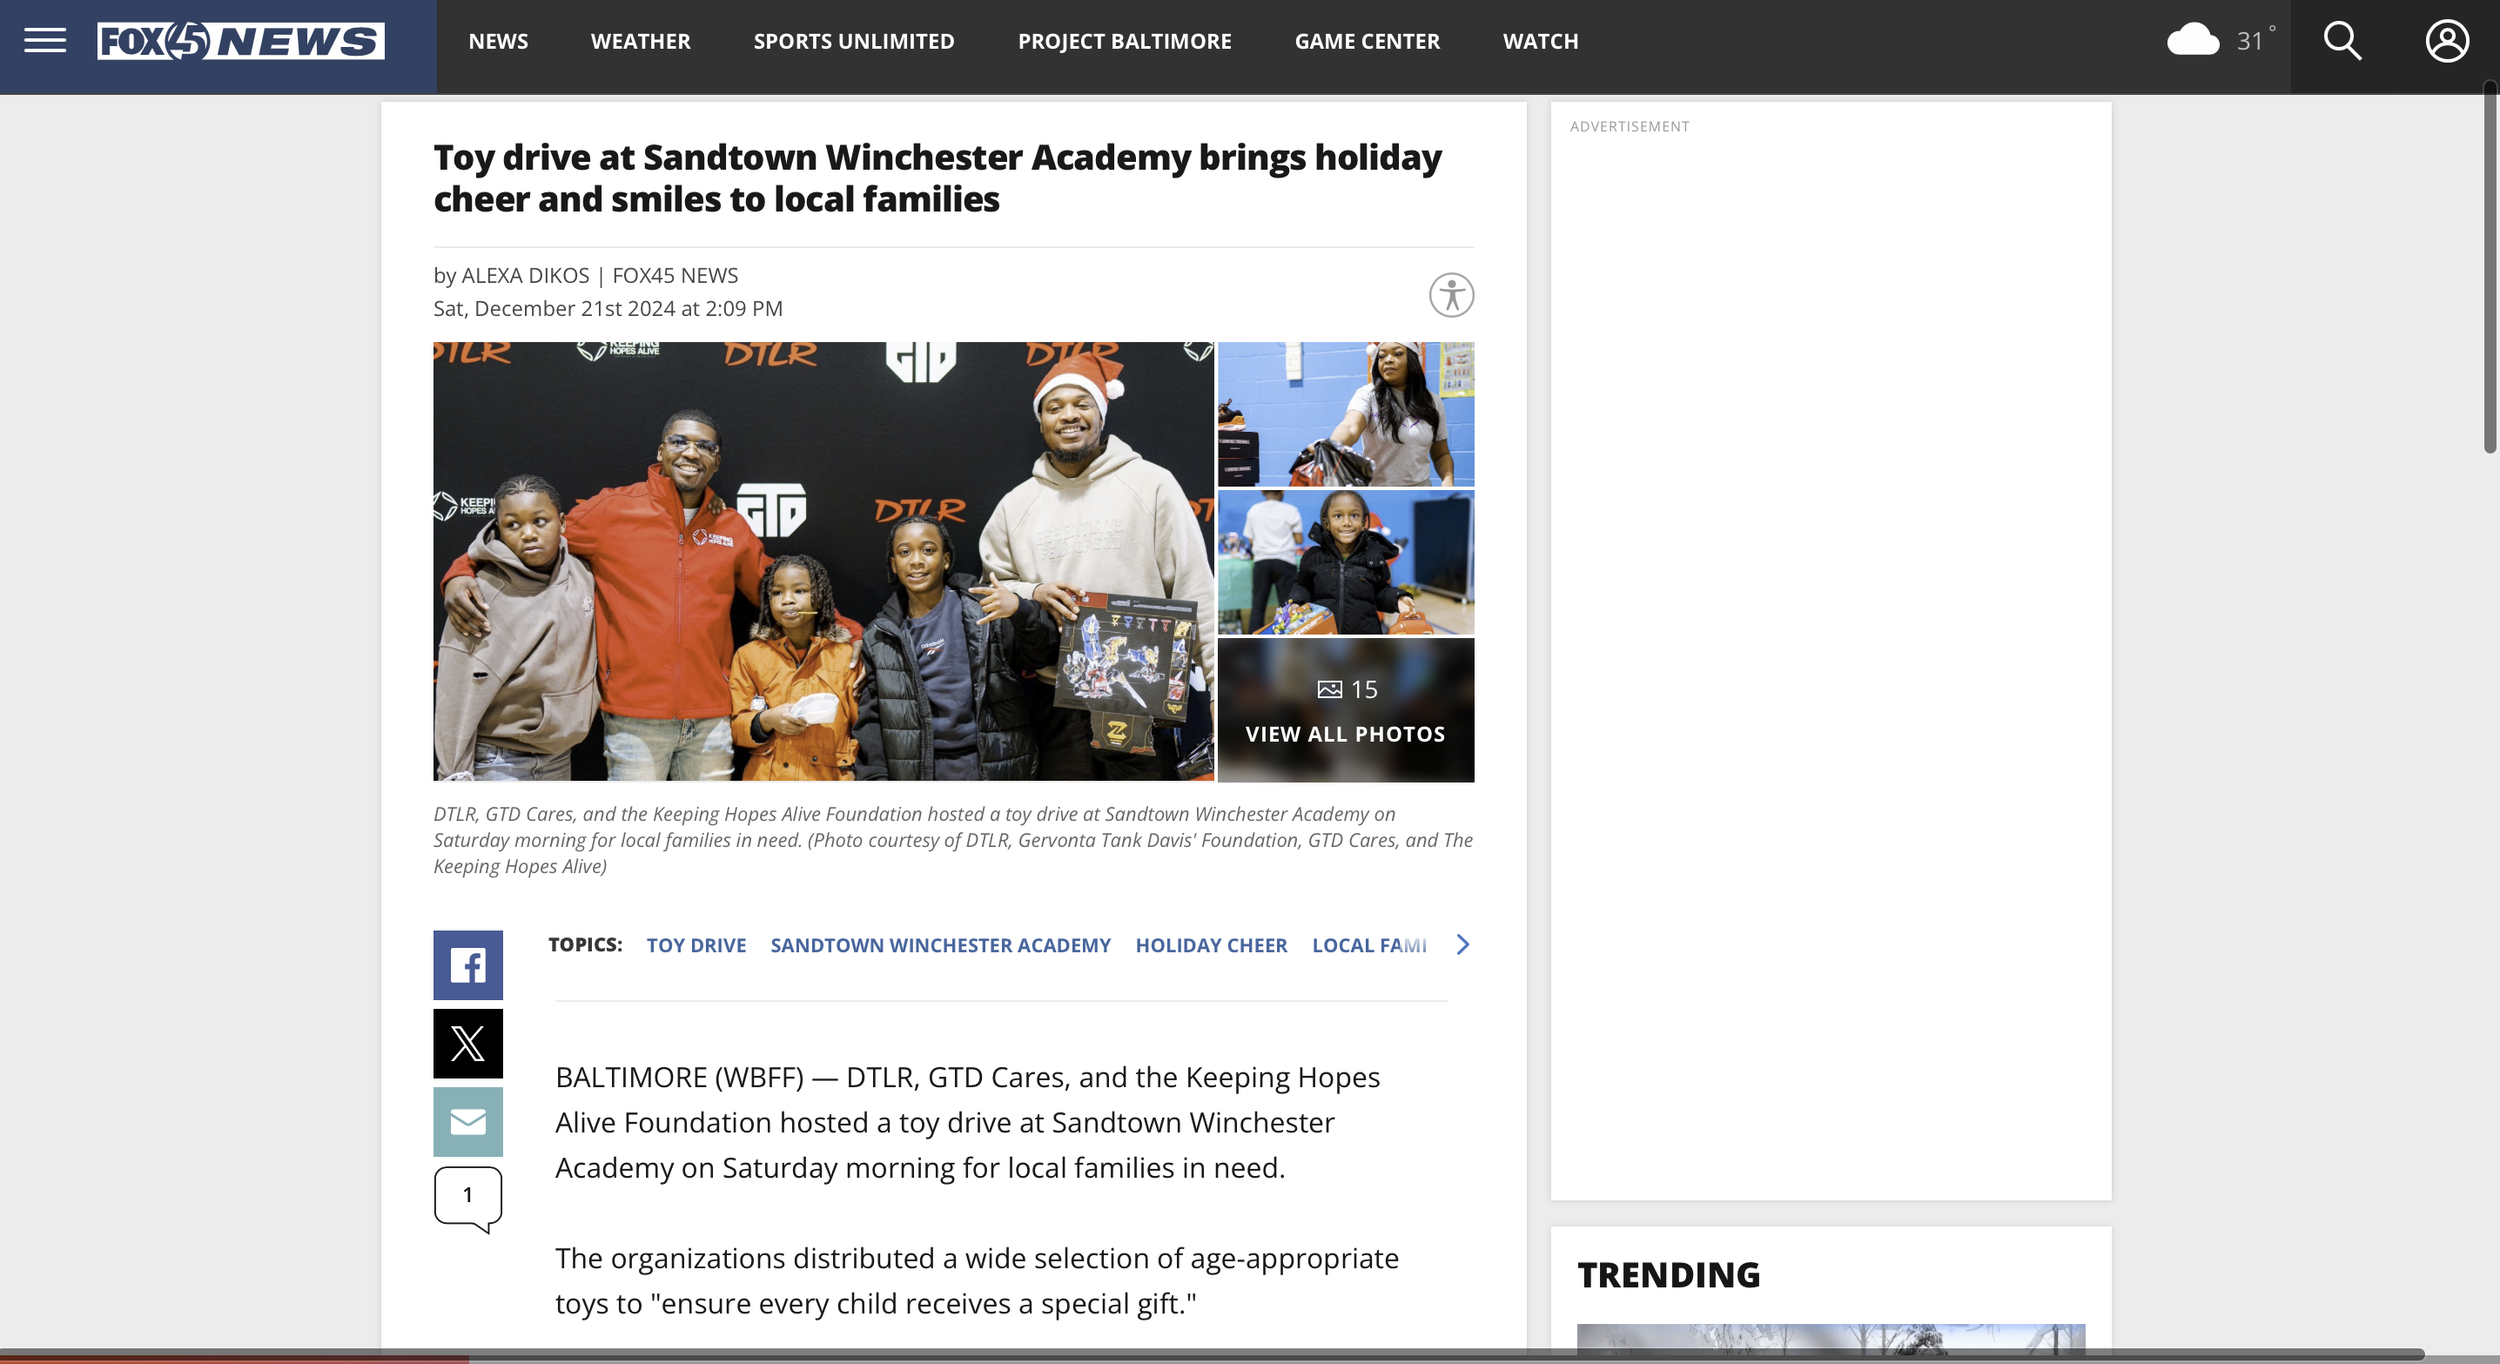Open the WEATHER menu

coord(640,41)
